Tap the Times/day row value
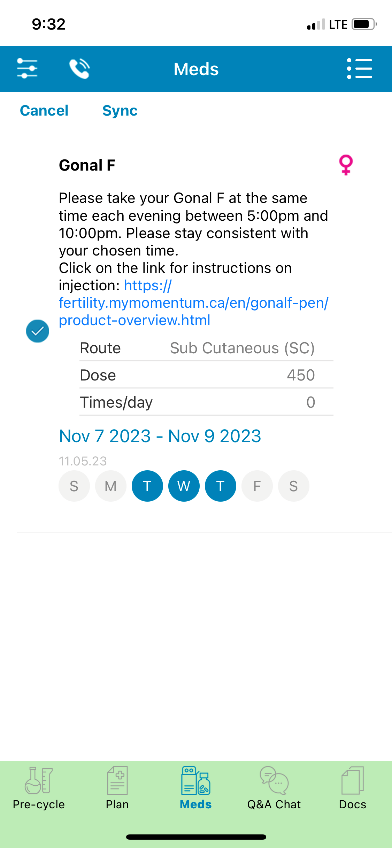Image resolution: width=392 pixels, height=848 pixels. click(310, 402)
